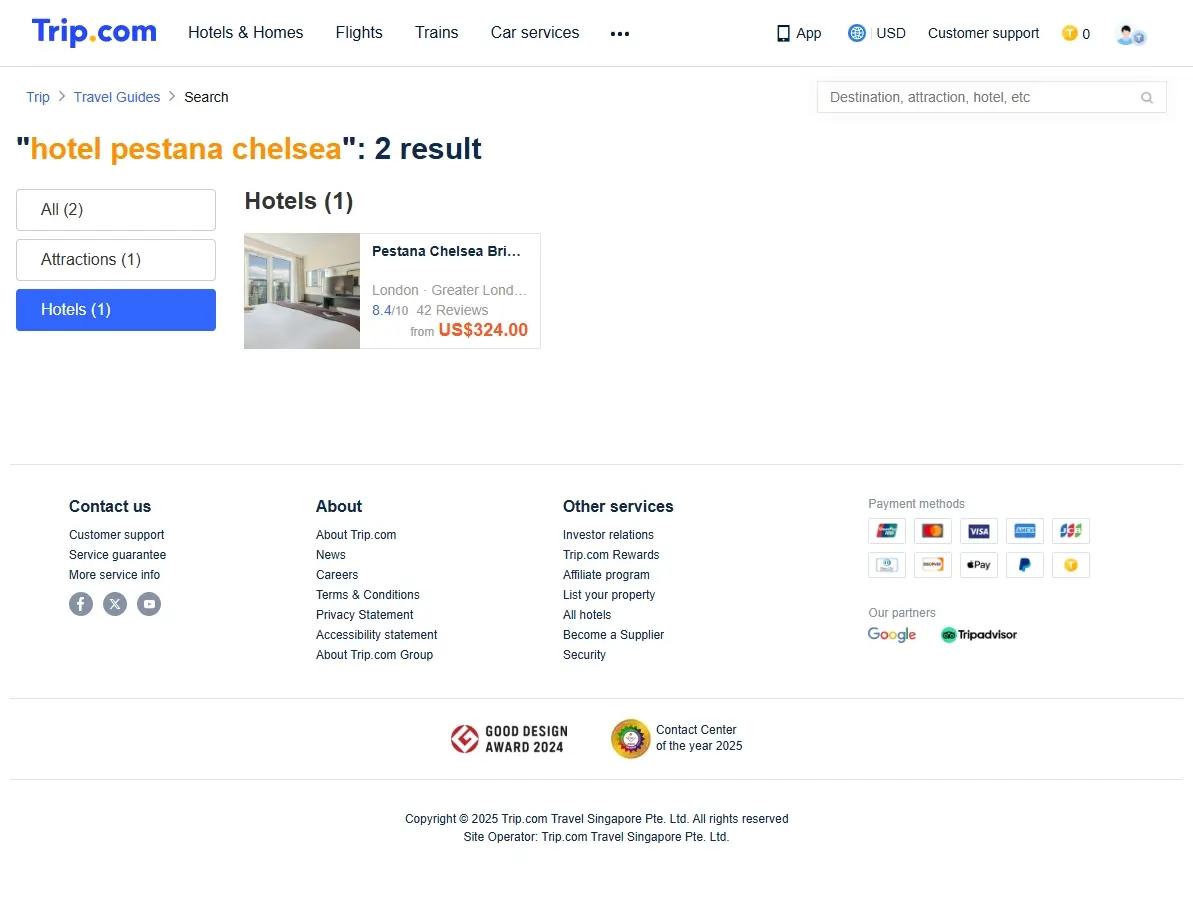The width and height of the screenshot is (1193, 921).
Task: Open the Facebook social icon
Action: (x=81, y=604)
